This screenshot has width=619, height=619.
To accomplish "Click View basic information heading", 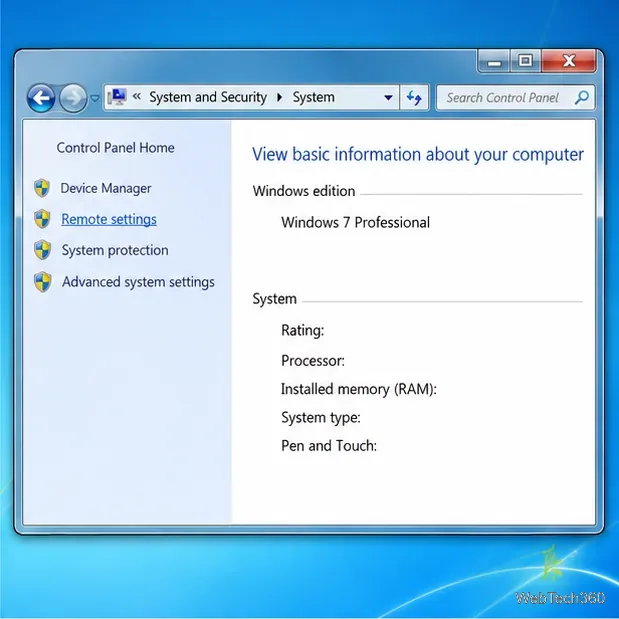I will [418, 155].
